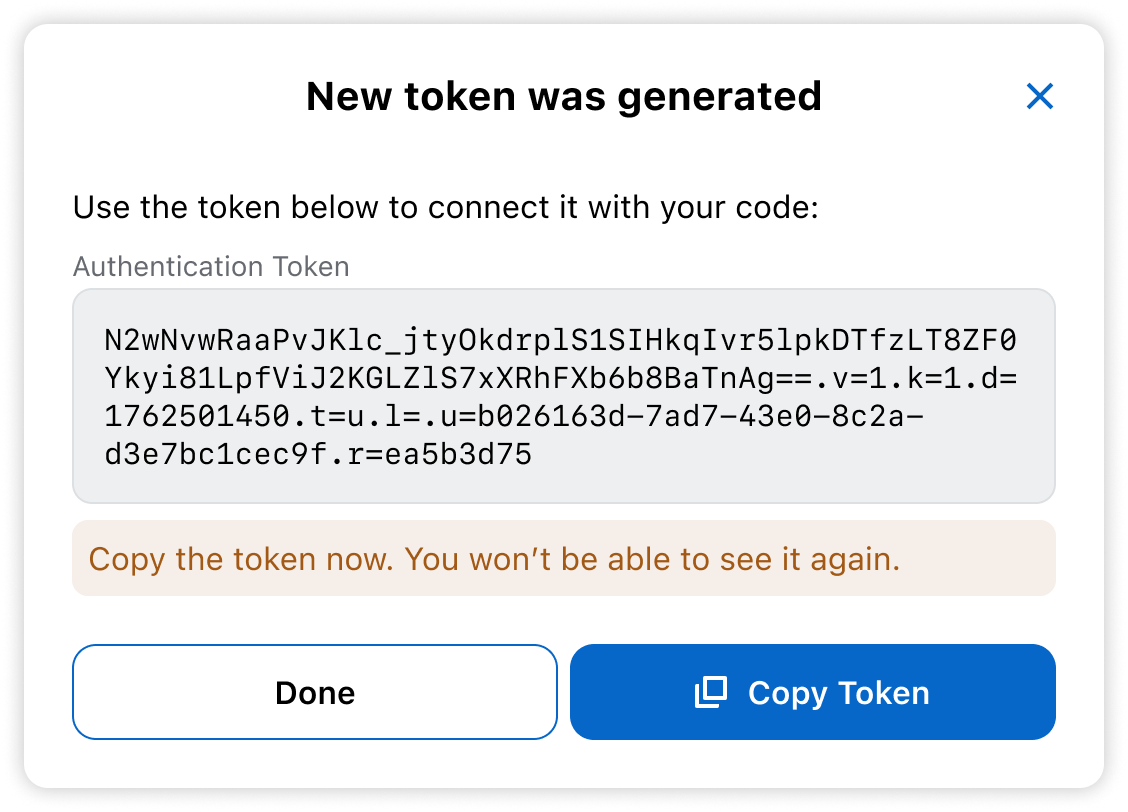Select the orange warning message banner
This screenshot has width=1128, height=812.
point(563,558)
